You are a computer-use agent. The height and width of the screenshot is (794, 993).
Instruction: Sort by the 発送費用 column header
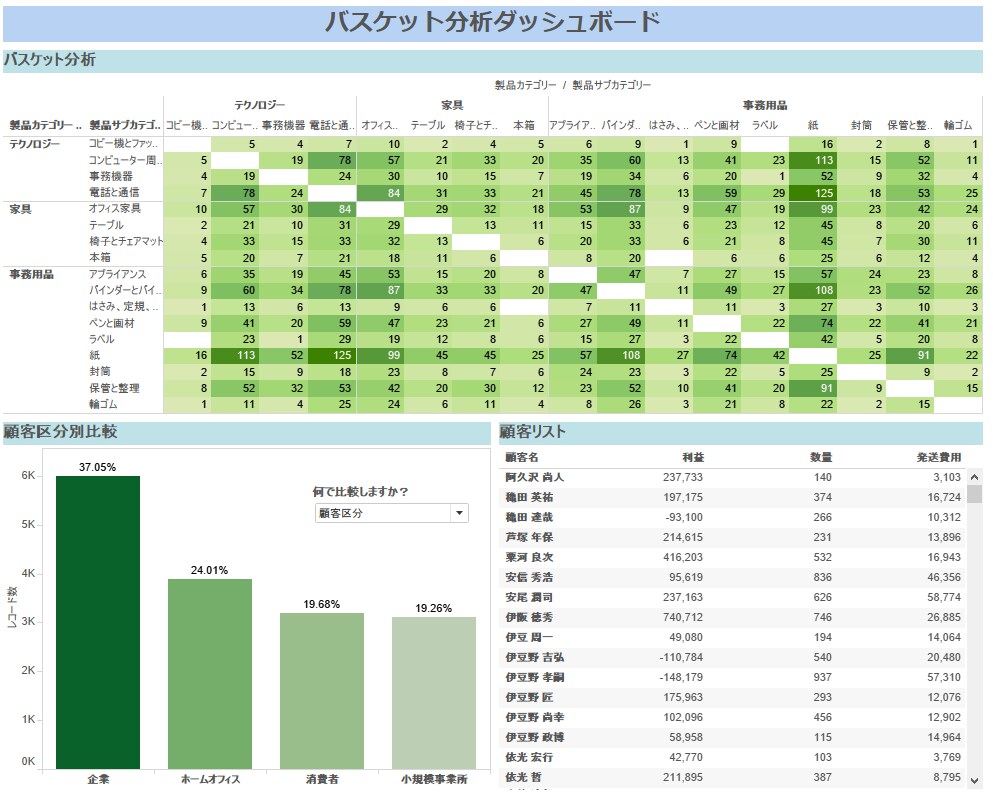[939, 457]
